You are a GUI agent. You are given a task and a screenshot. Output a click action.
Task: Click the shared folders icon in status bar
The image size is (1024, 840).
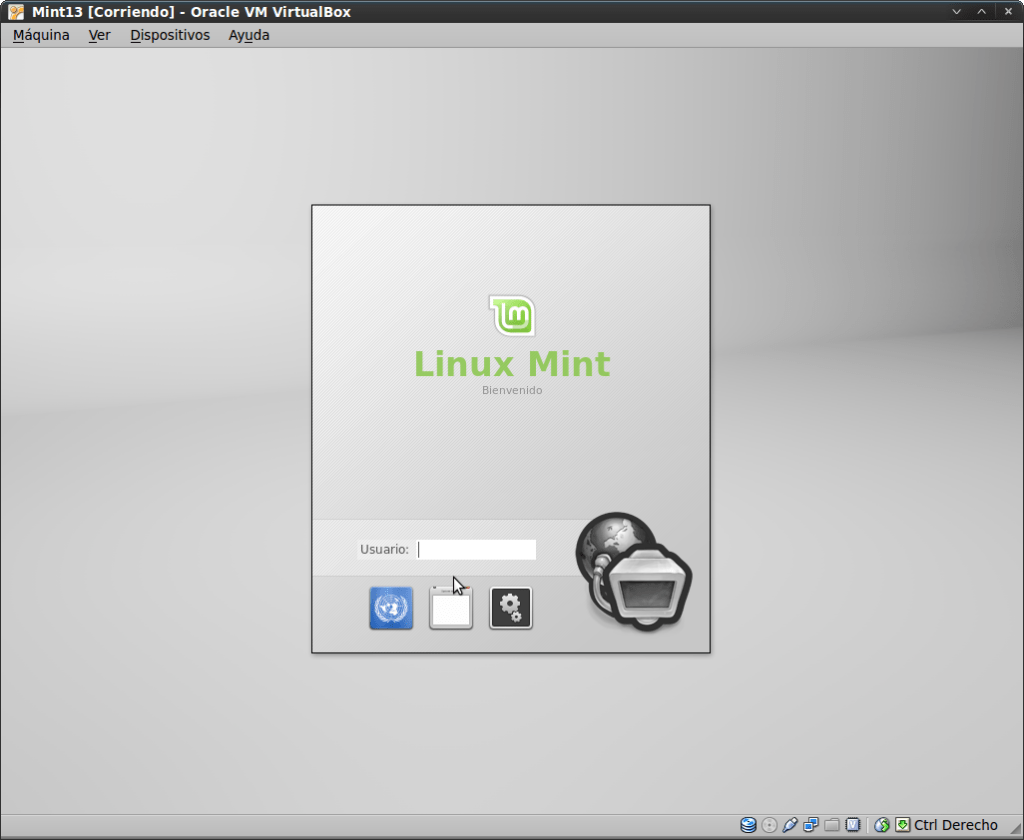point(831,825)
